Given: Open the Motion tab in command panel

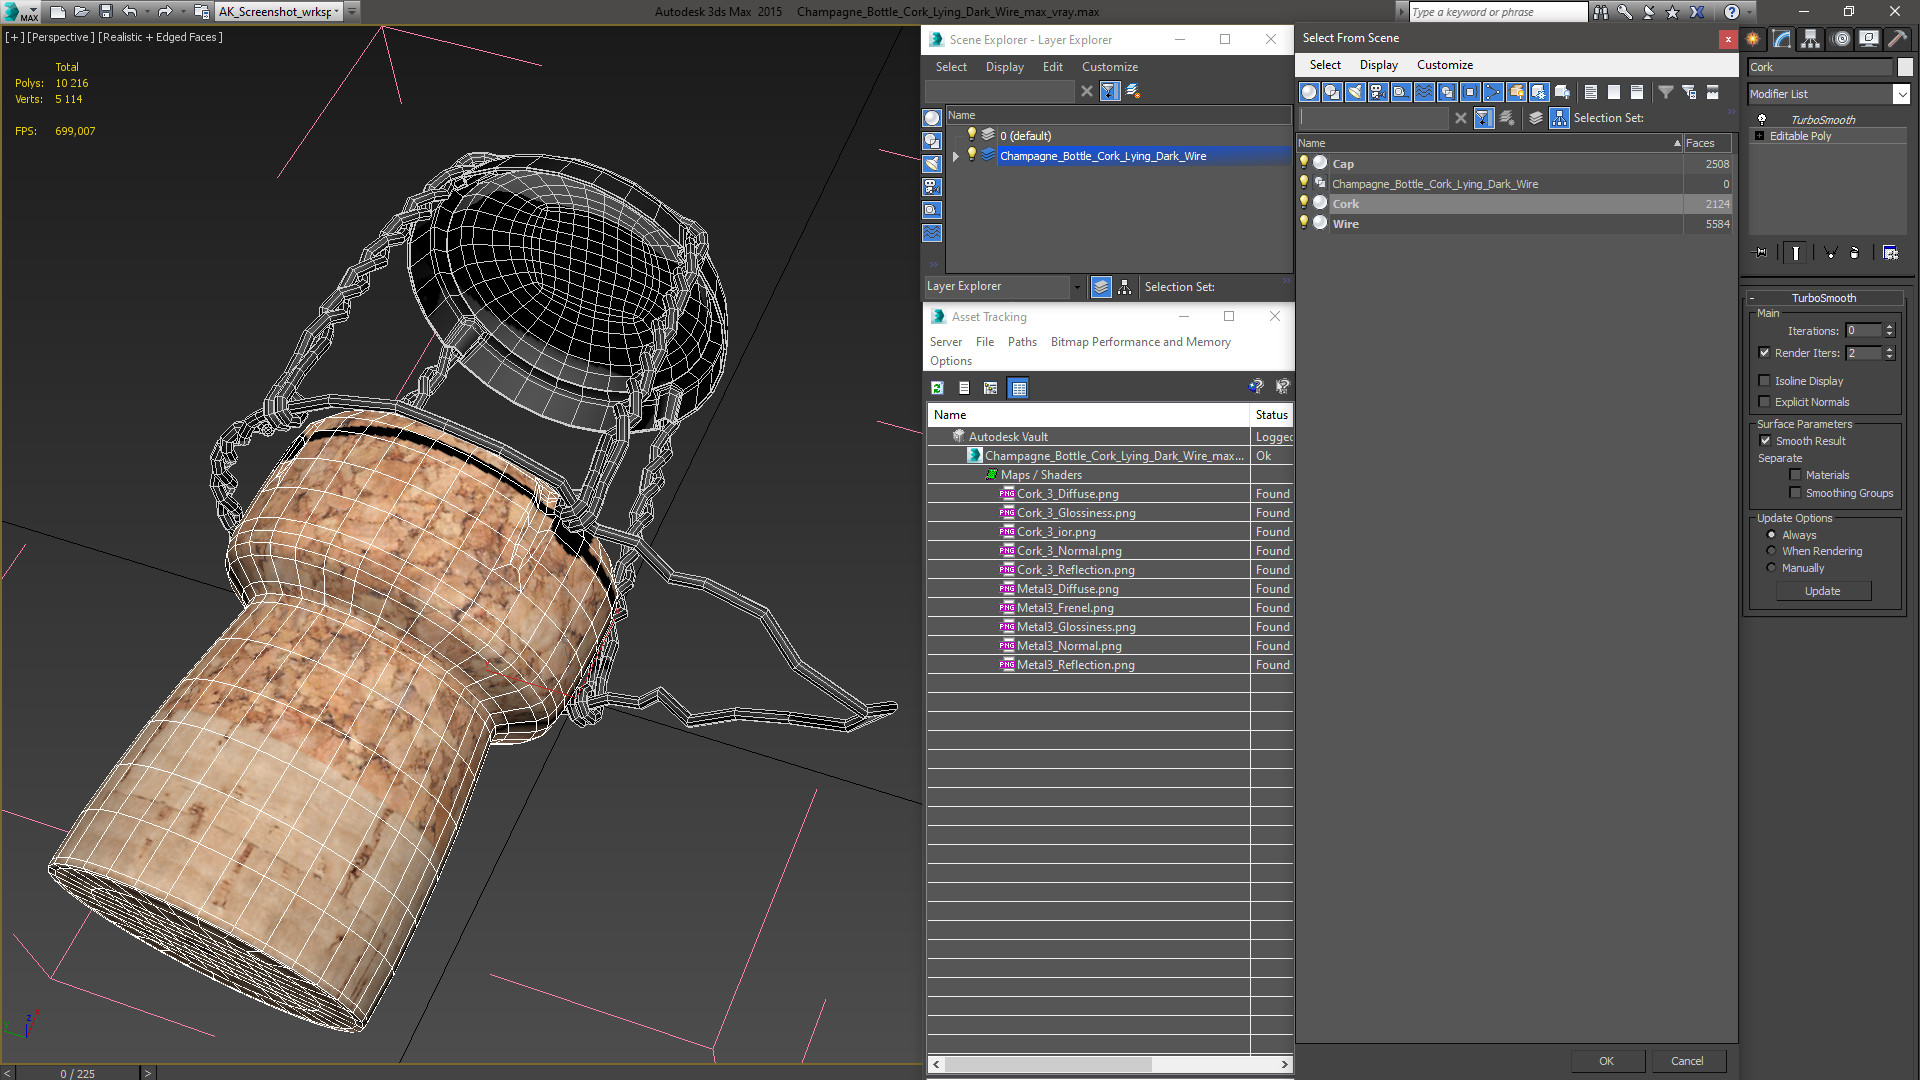Looking at the screenshot, I should pos(1841,39).
